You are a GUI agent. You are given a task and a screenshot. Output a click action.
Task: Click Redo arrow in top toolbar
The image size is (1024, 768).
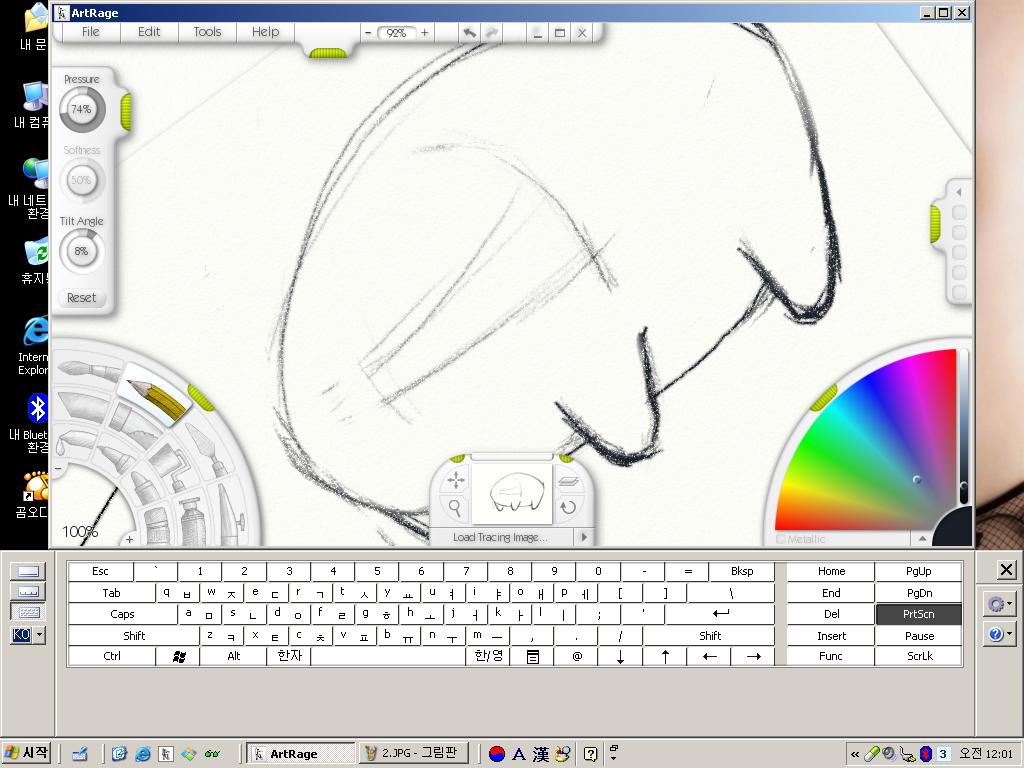pos(492,32)
